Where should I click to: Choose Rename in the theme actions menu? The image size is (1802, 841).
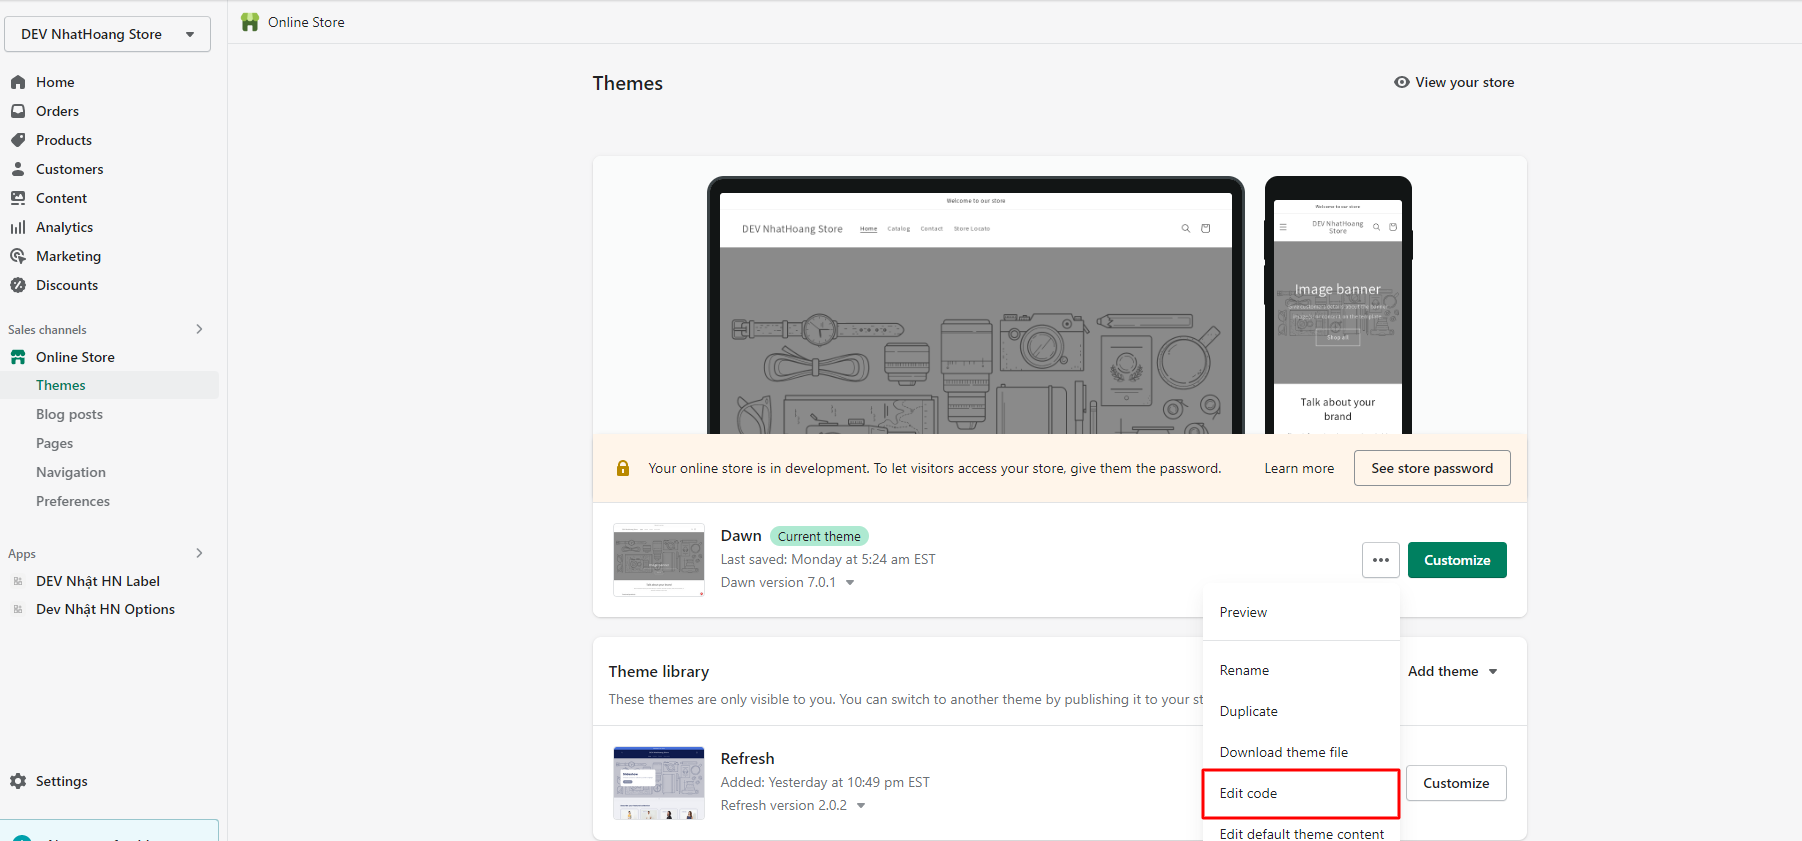pyautogui.click(x=1301, y=670)
